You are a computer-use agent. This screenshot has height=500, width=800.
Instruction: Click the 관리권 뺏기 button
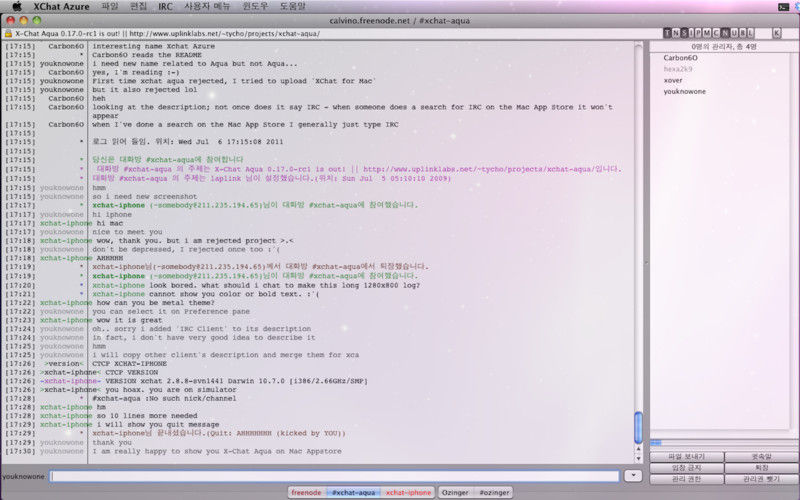pos(762,479)
